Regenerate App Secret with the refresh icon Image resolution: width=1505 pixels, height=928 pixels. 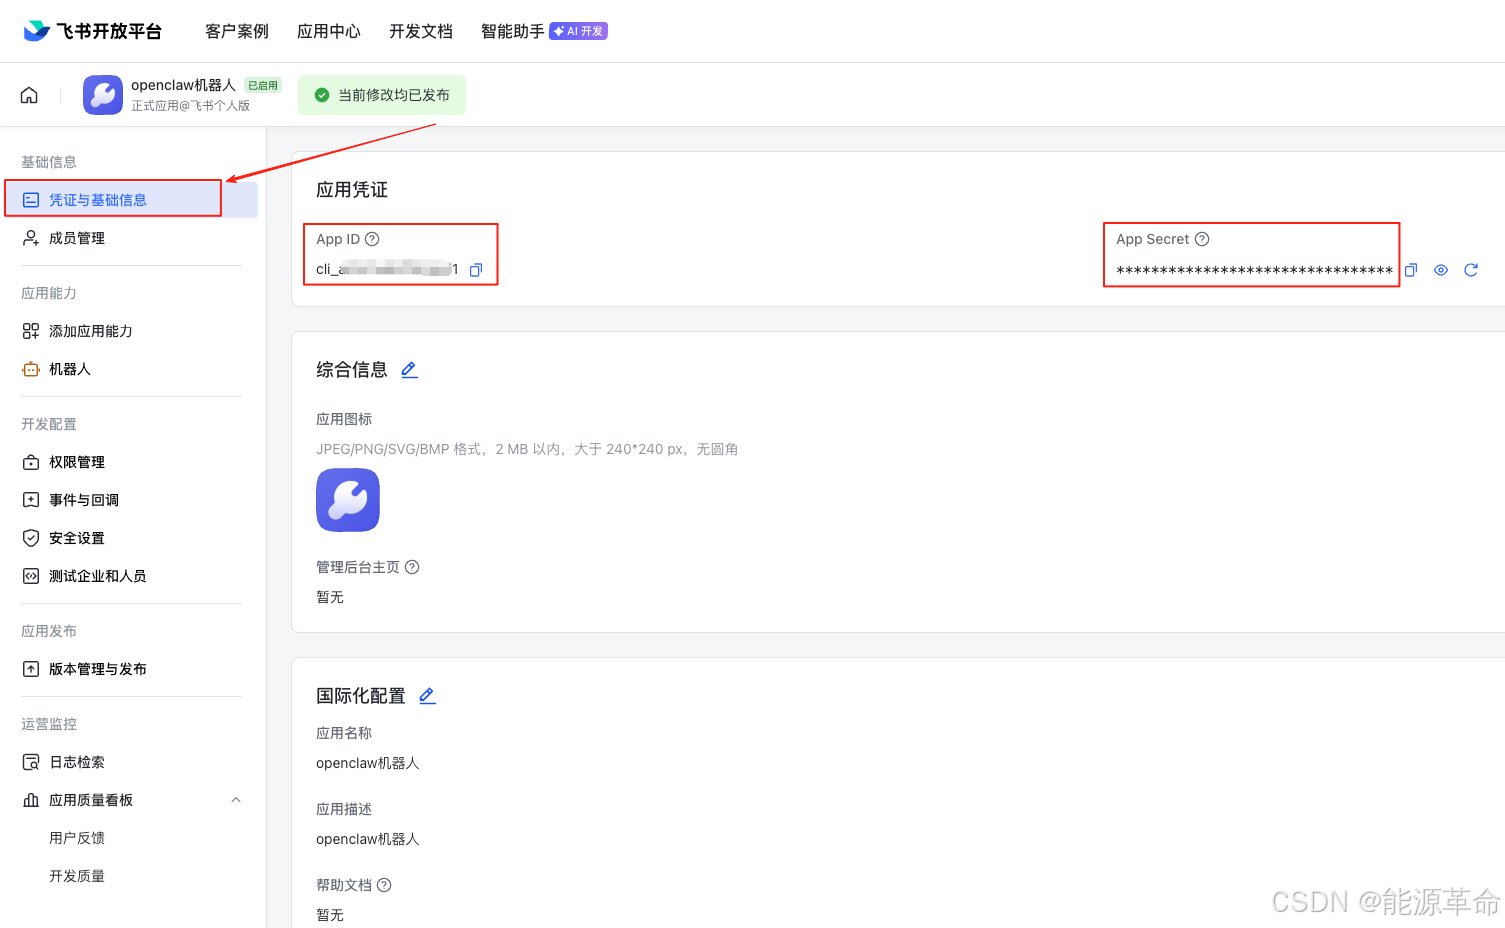[1471, 270]
